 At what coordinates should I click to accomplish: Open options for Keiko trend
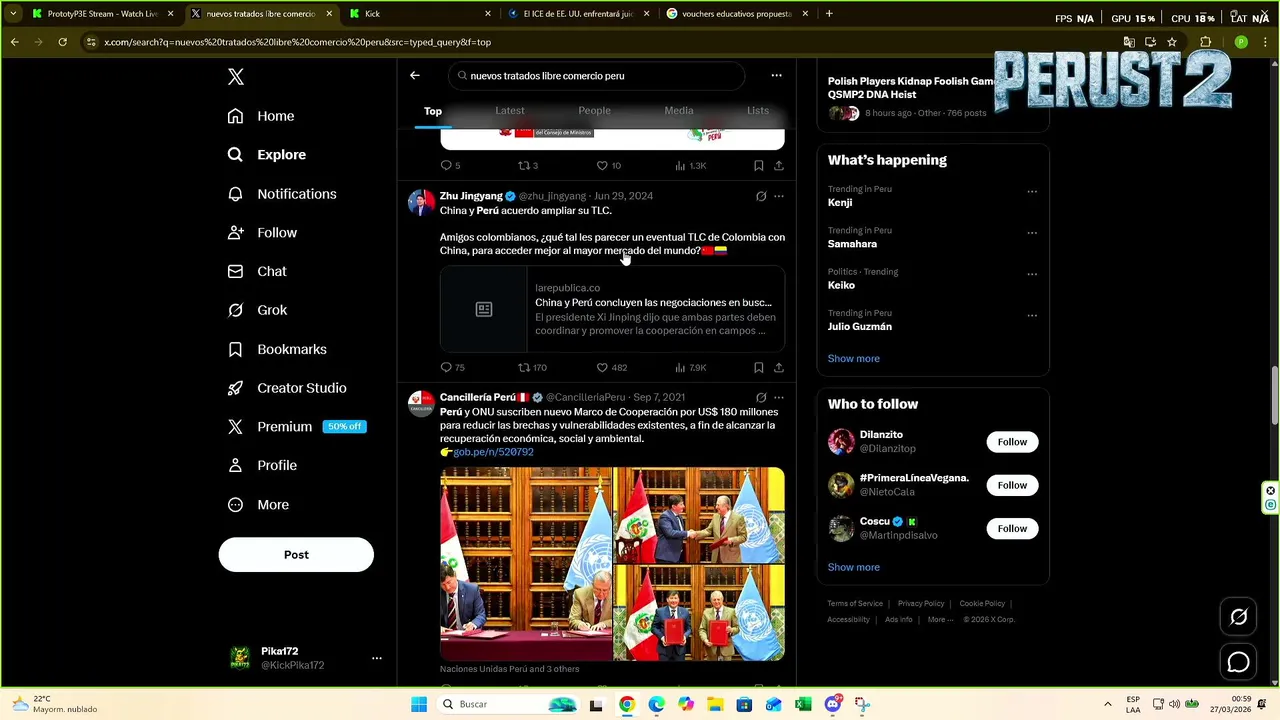point(1032,274)
